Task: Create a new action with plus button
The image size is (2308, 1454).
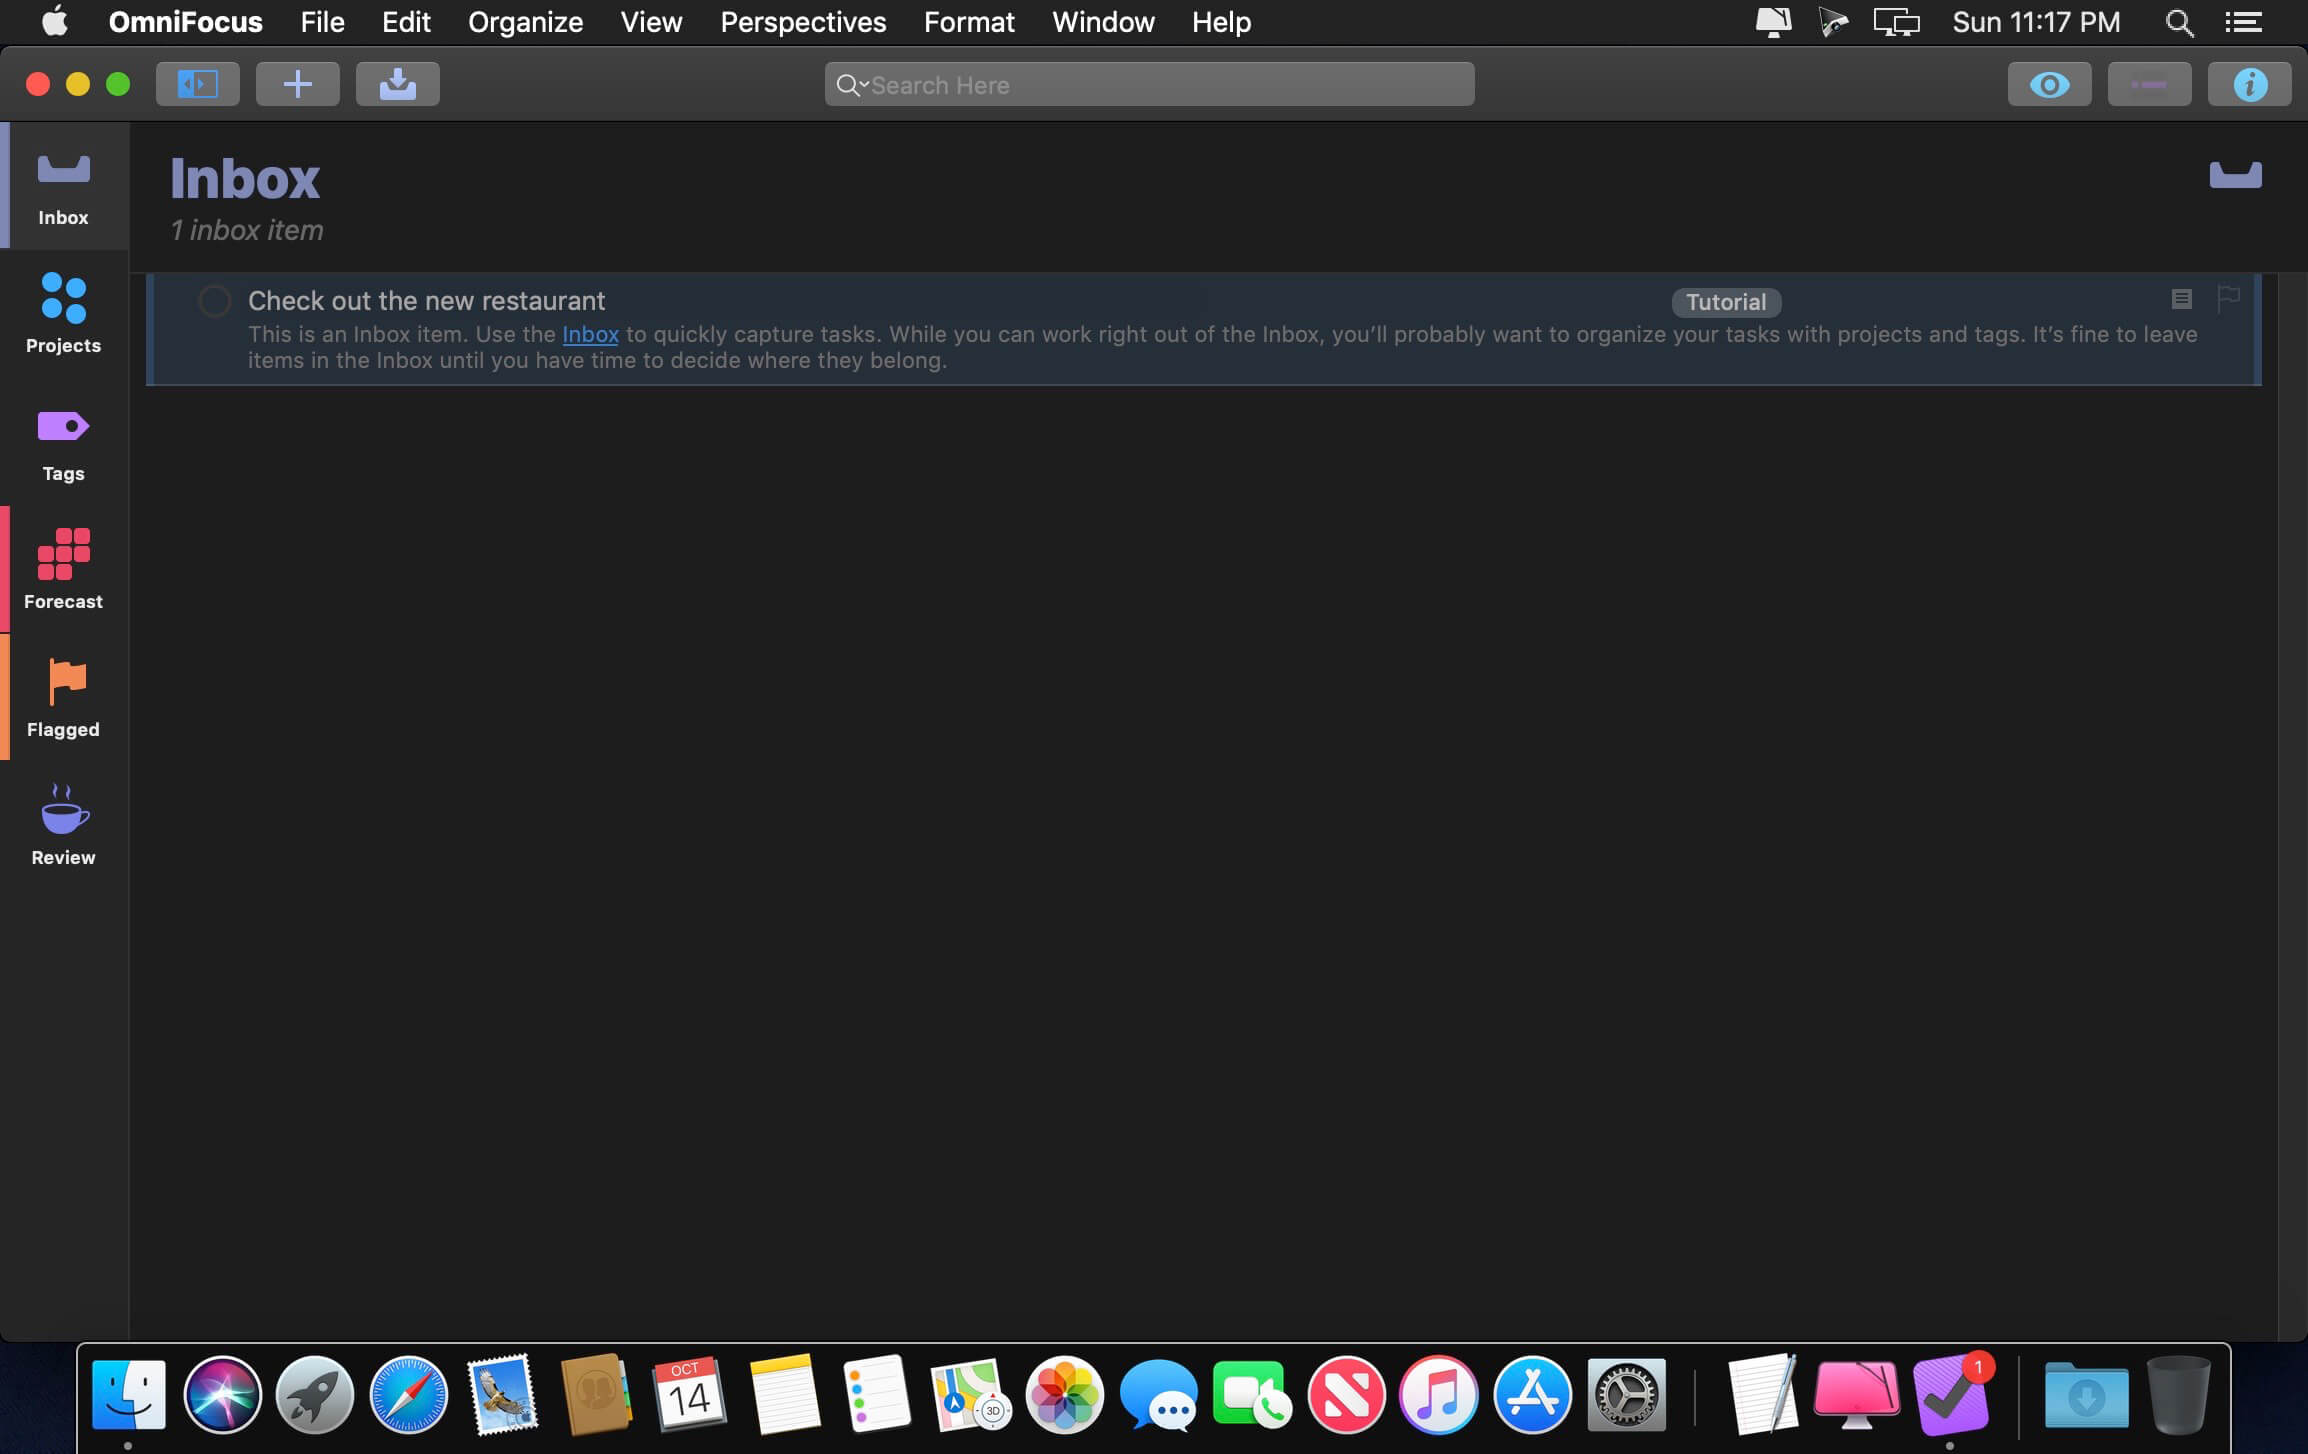Action: click(298, 84)
